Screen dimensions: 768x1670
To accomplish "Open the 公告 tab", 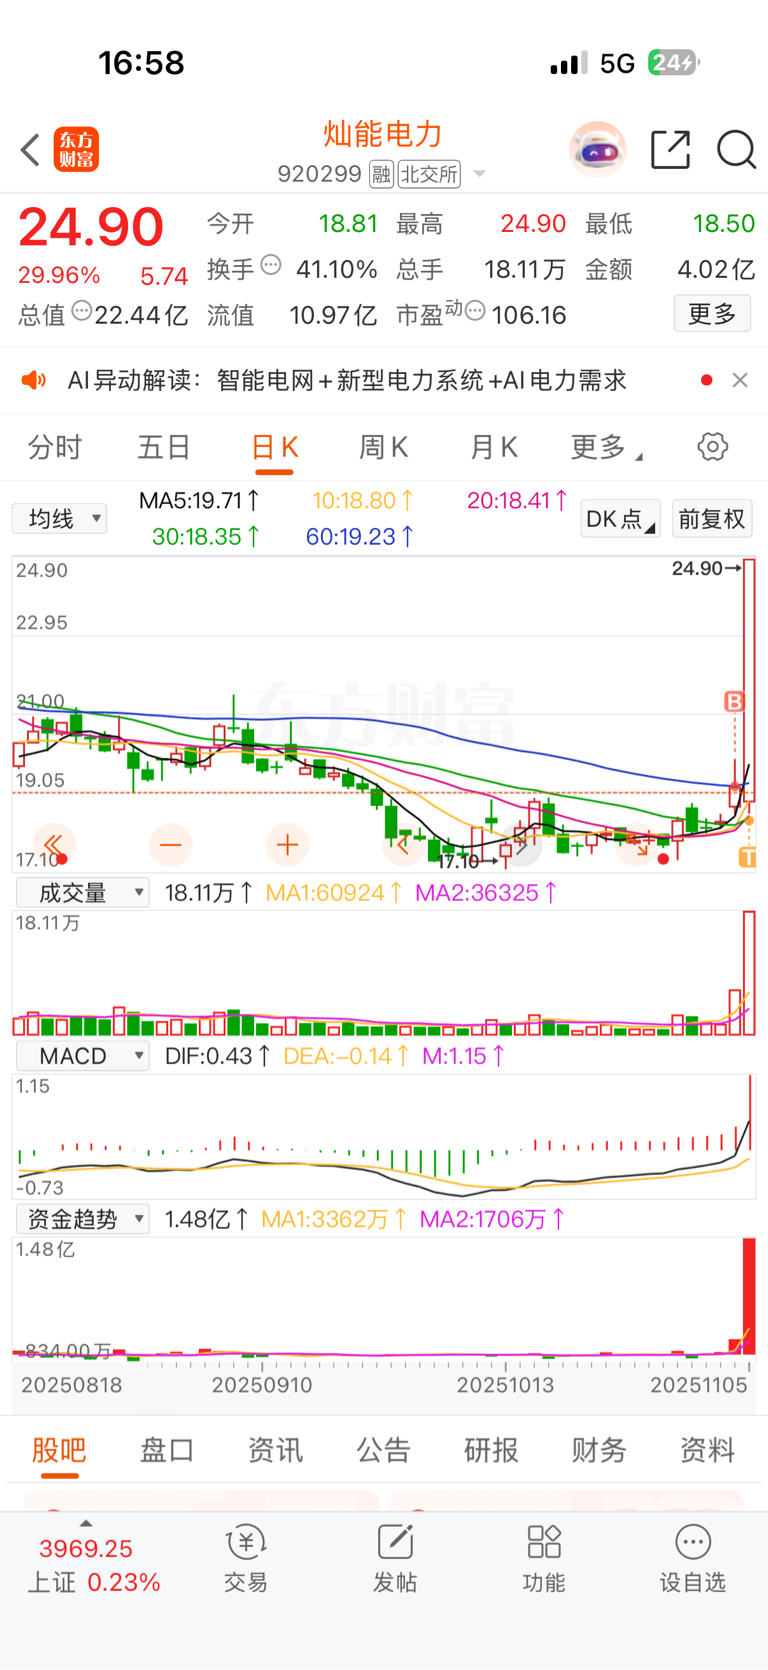I will [383, 1450].
